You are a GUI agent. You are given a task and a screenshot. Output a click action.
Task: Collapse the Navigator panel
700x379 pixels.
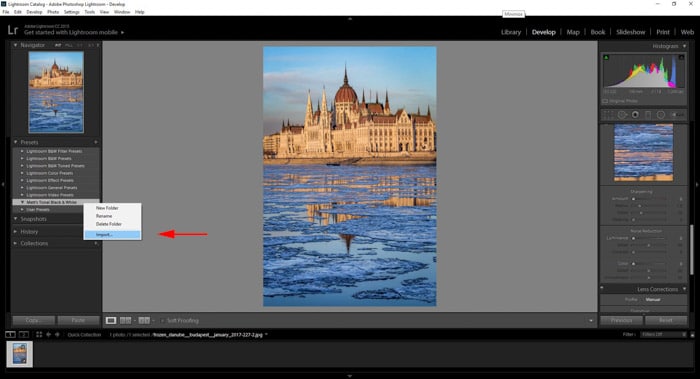pyautogui.click(x=15, y=45)
